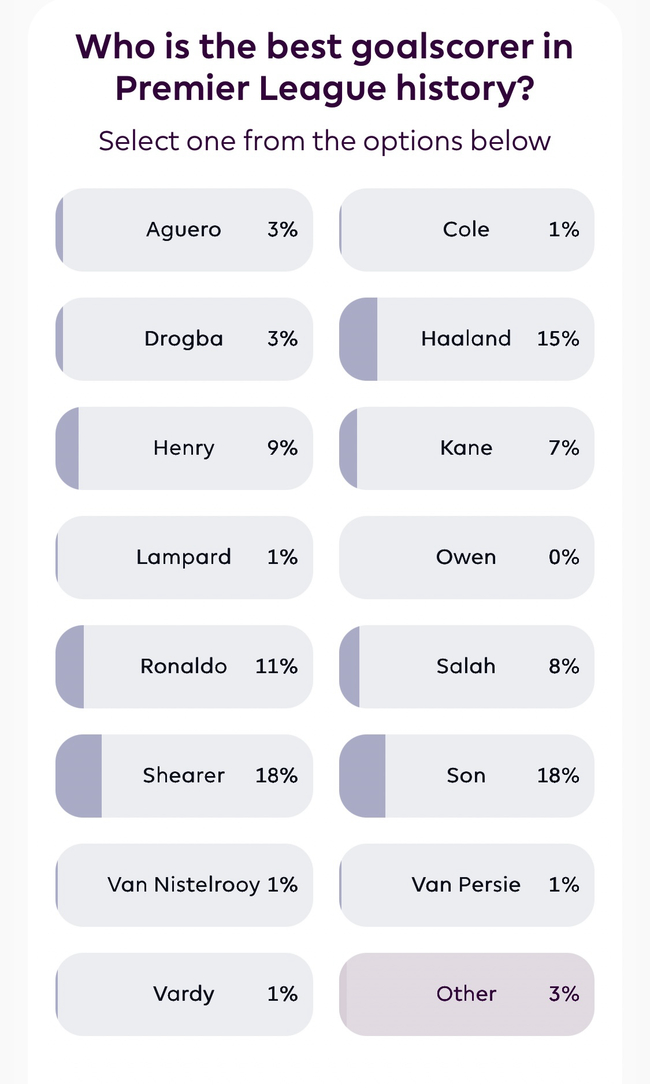Choose the highlighted Other option
The width and height of the screenshot is (650, 1084).
coord(467,994)
